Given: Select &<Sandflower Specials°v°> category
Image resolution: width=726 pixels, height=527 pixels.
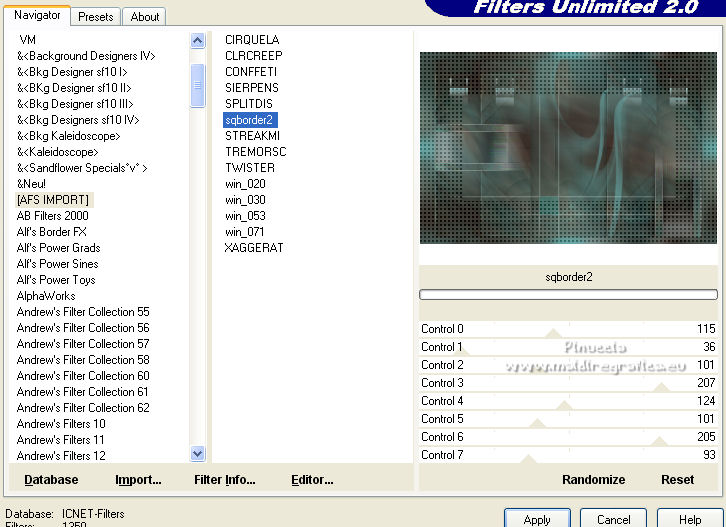Looking at the screenshot, I should (x=82, y=168).
